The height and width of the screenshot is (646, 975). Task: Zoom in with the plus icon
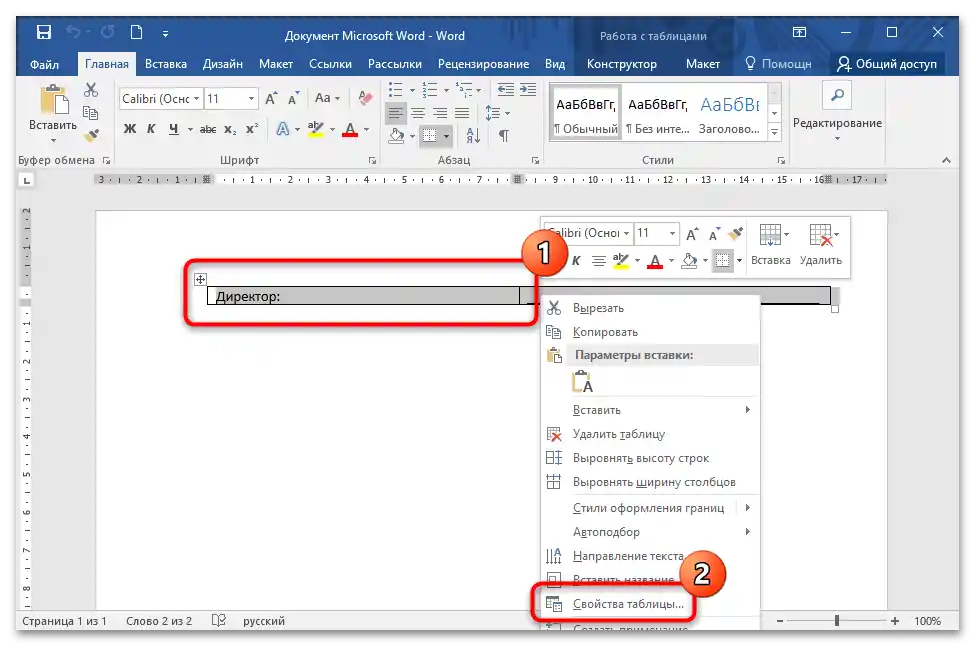tap(894, 621)
